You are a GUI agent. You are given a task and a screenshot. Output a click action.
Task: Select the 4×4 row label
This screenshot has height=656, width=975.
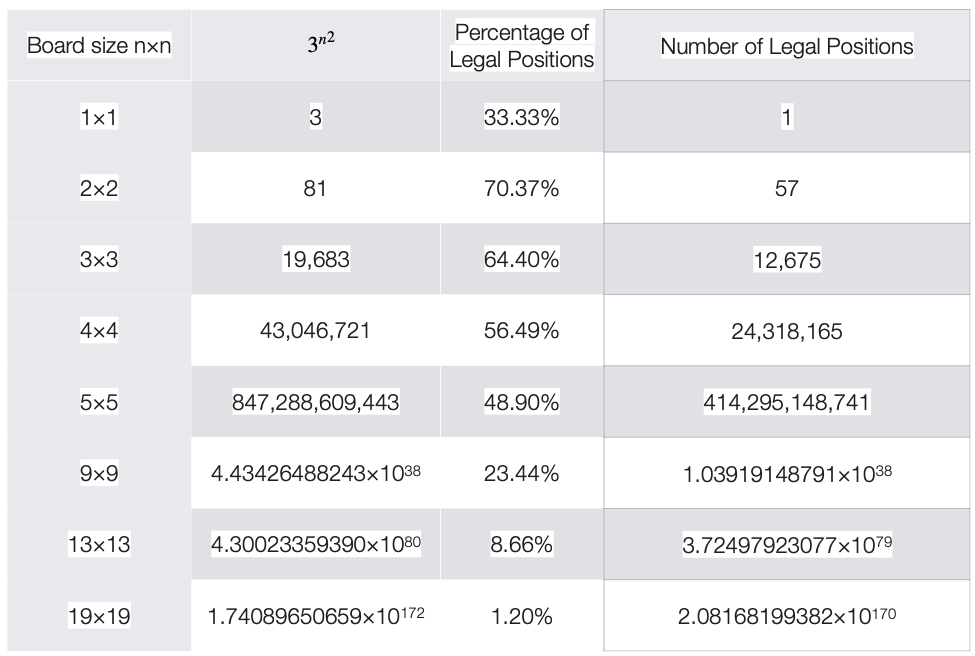(x=99, y=330)
